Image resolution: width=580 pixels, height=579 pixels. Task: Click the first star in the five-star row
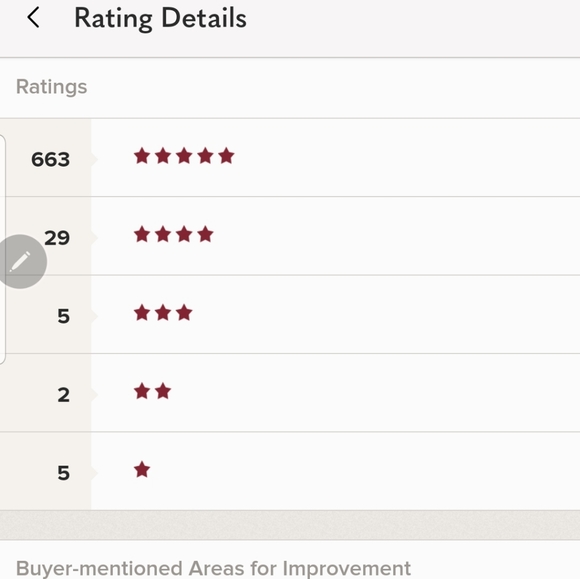142,156
